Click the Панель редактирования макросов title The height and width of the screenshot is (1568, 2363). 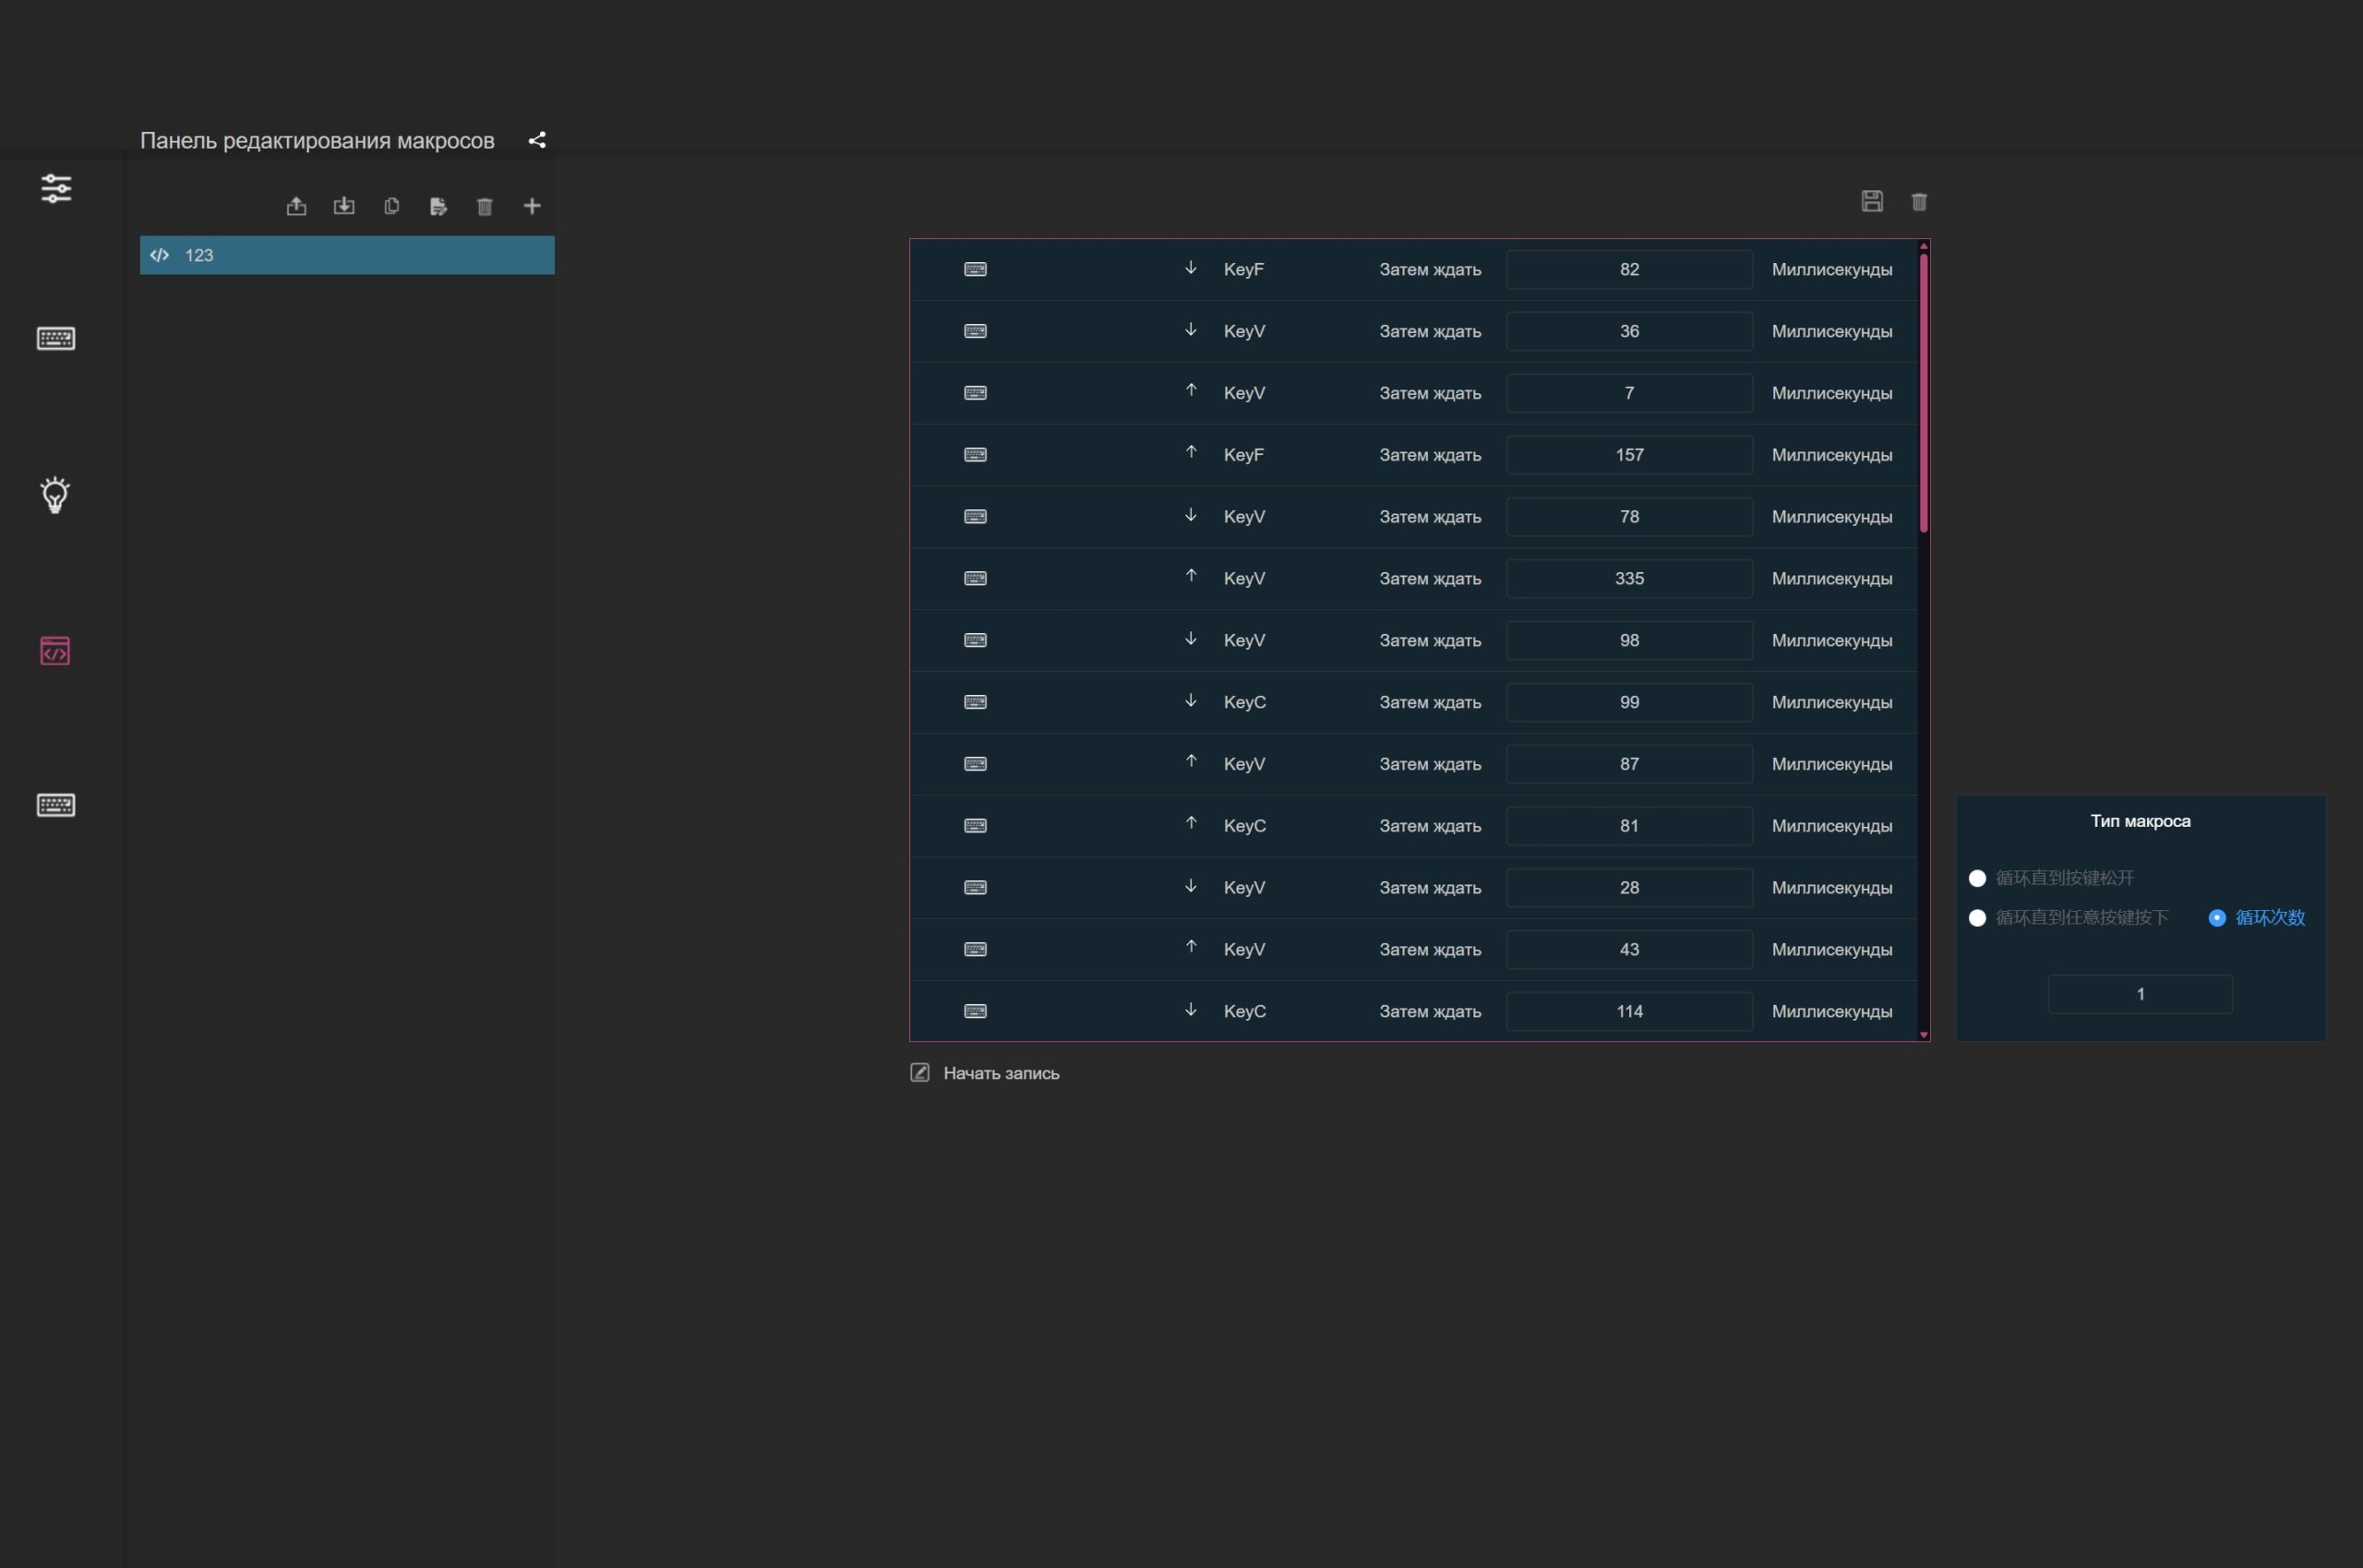click(317, 140)
